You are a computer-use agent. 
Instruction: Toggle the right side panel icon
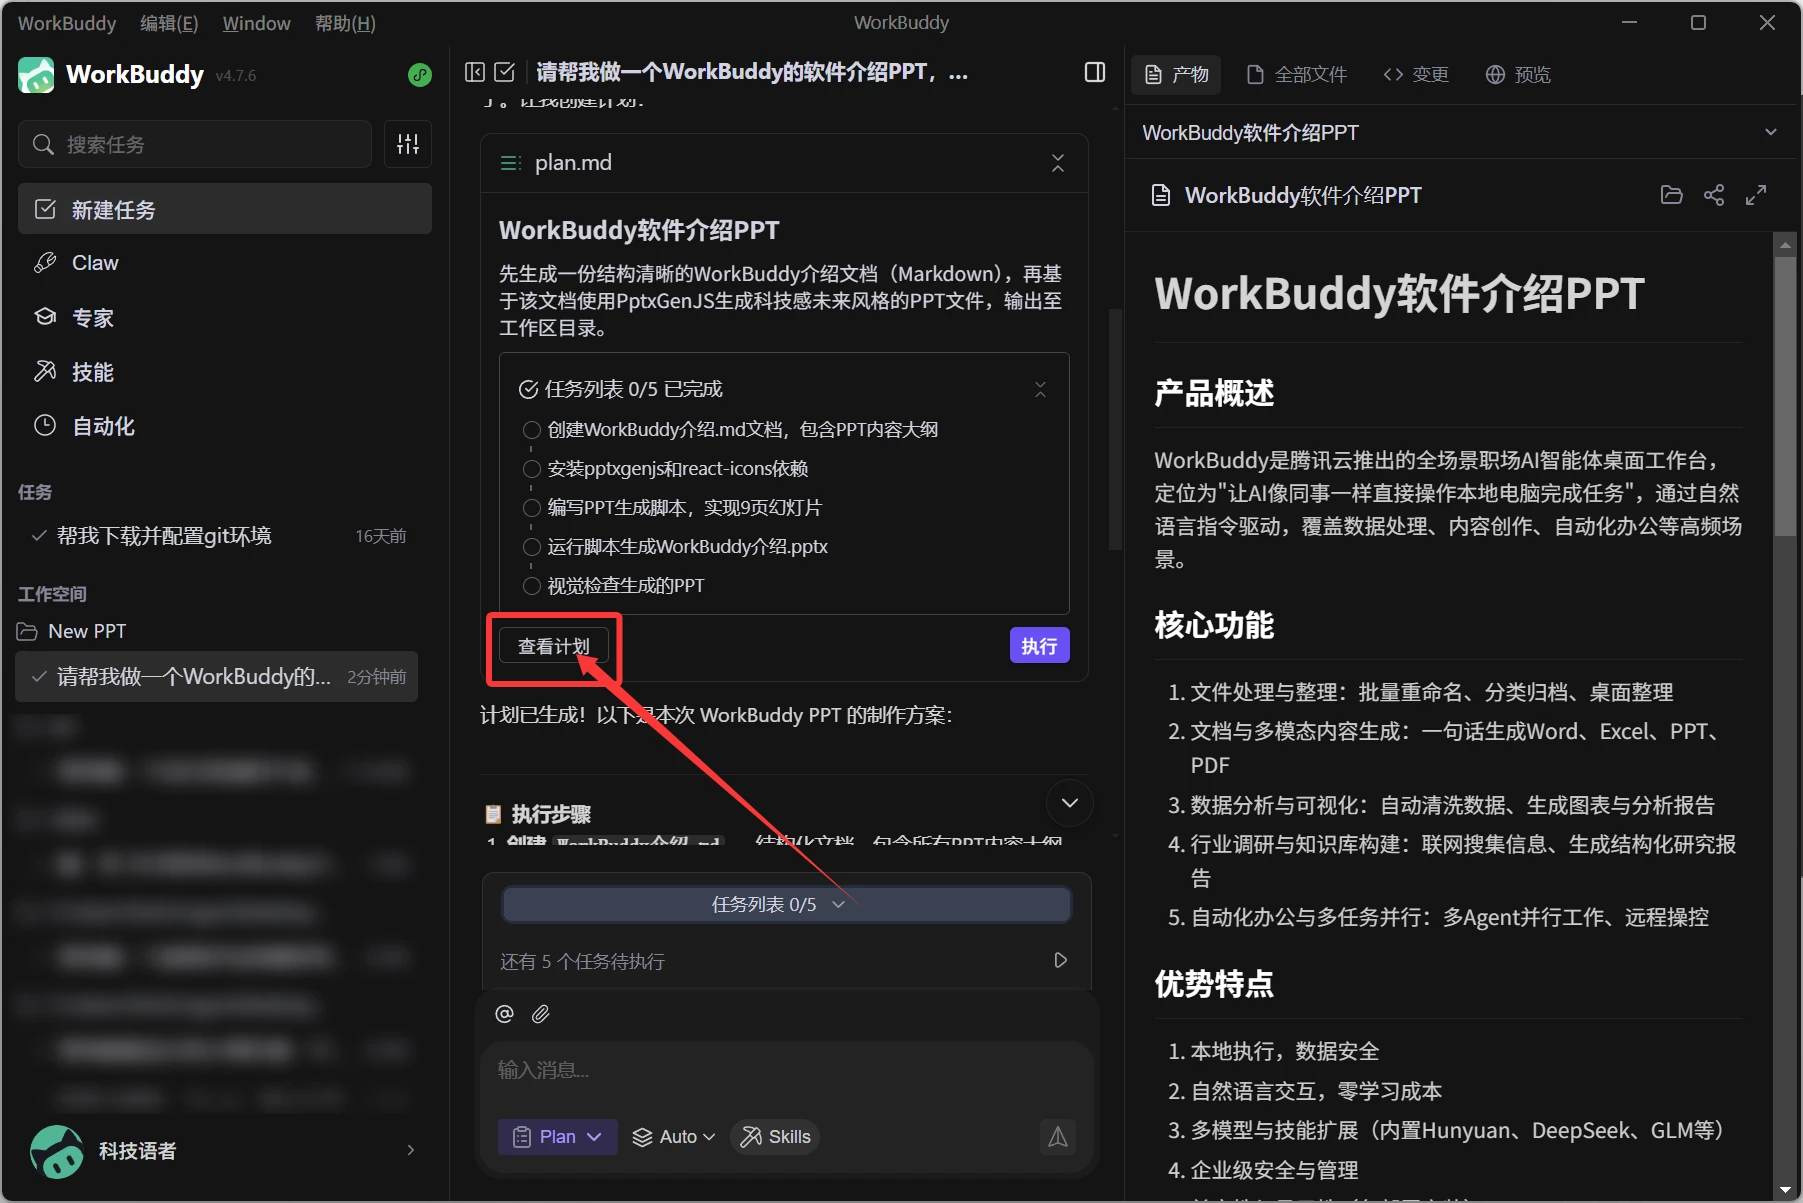pos(1095,72)
